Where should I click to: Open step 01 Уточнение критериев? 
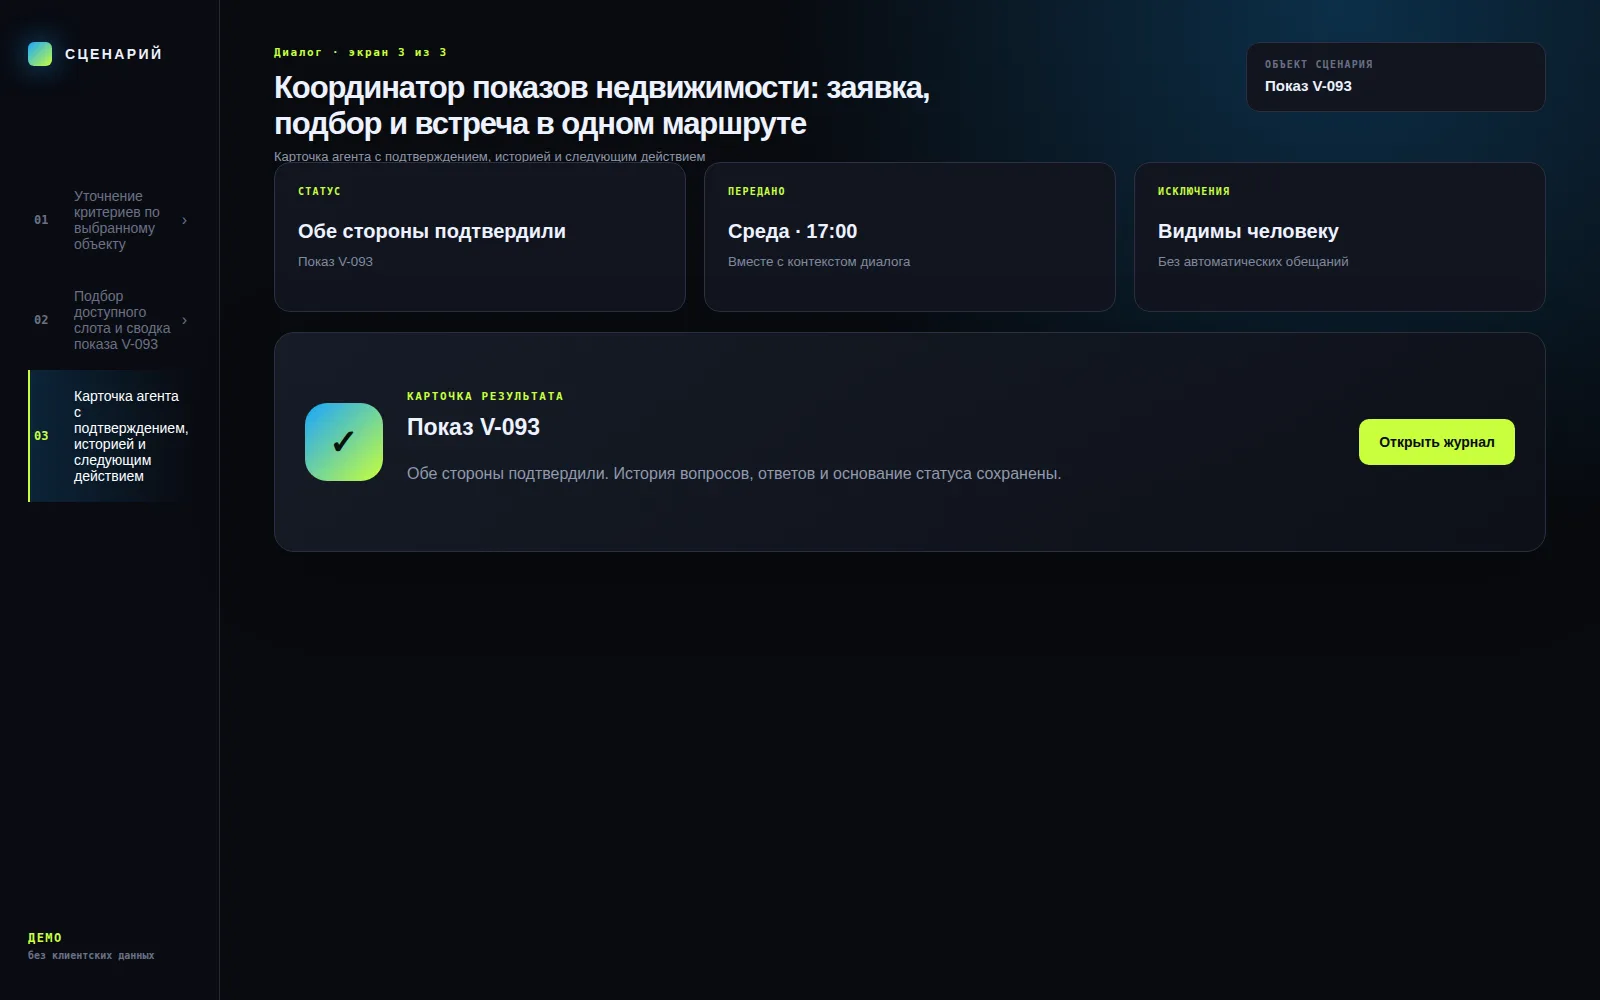[x=110, y=220]
